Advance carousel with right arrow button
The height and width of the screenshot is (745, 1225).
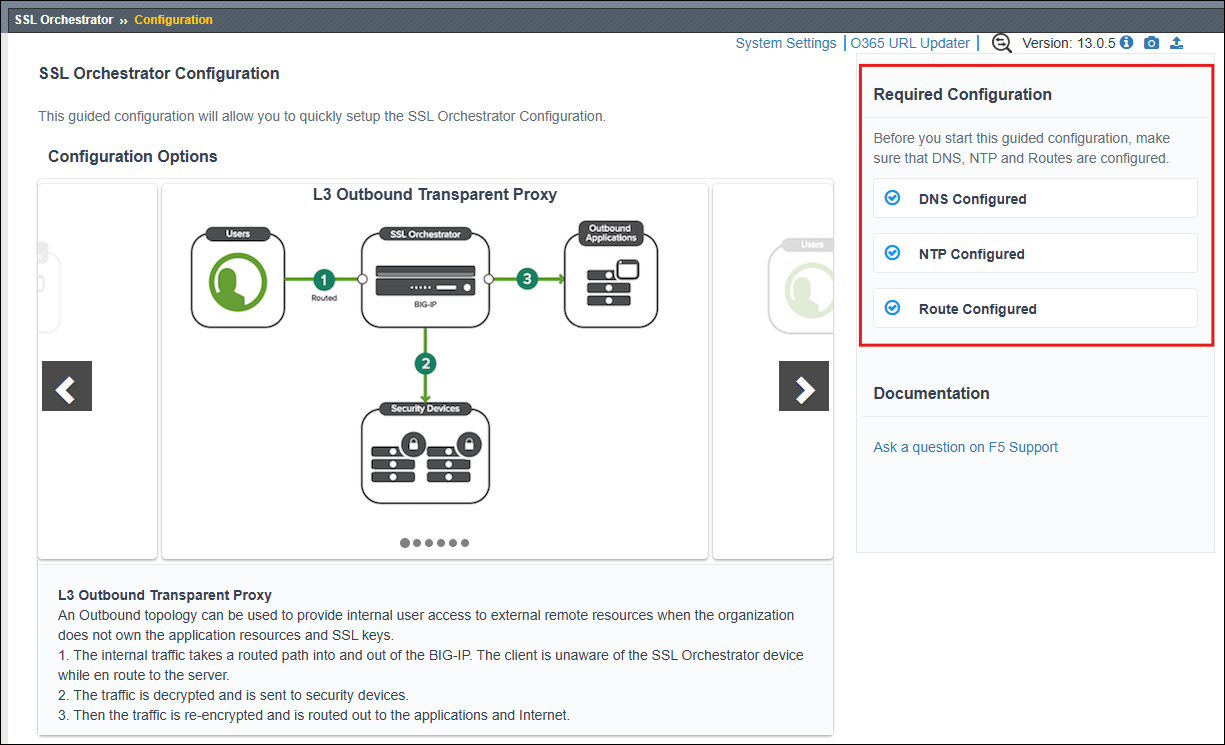(804, 386)
